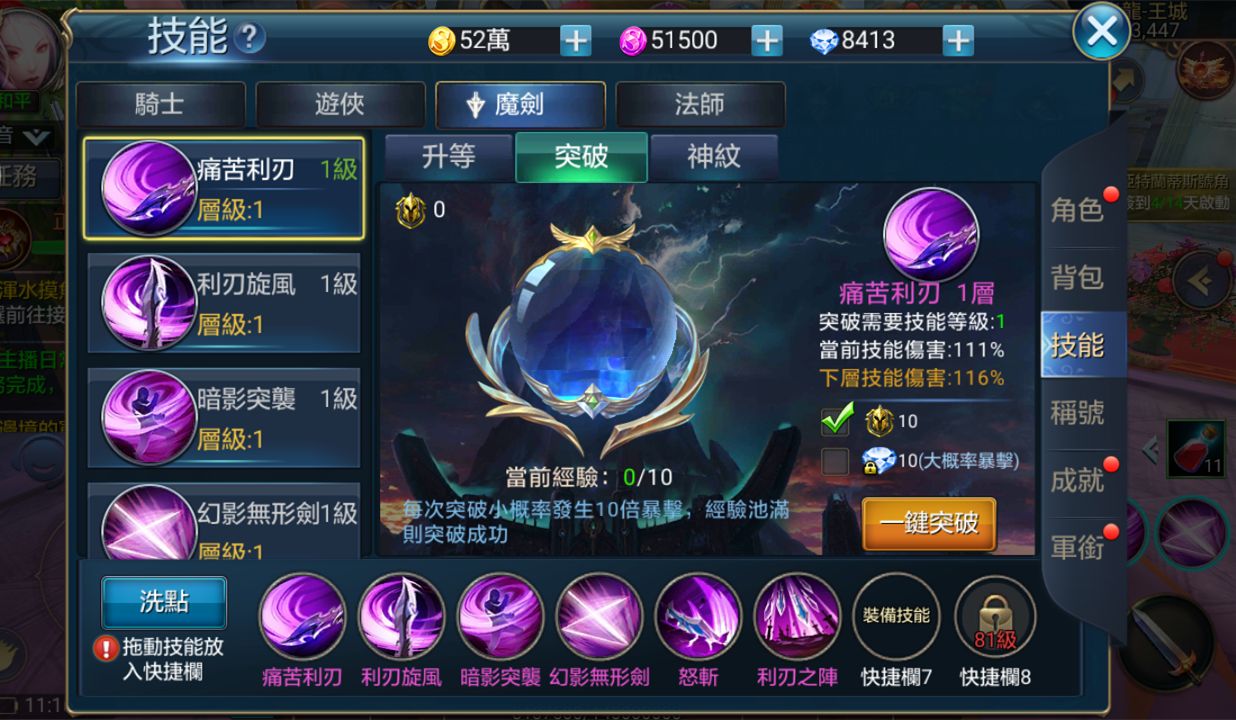Add pink gems with plus icon
1236x720 pixels.
767,41
